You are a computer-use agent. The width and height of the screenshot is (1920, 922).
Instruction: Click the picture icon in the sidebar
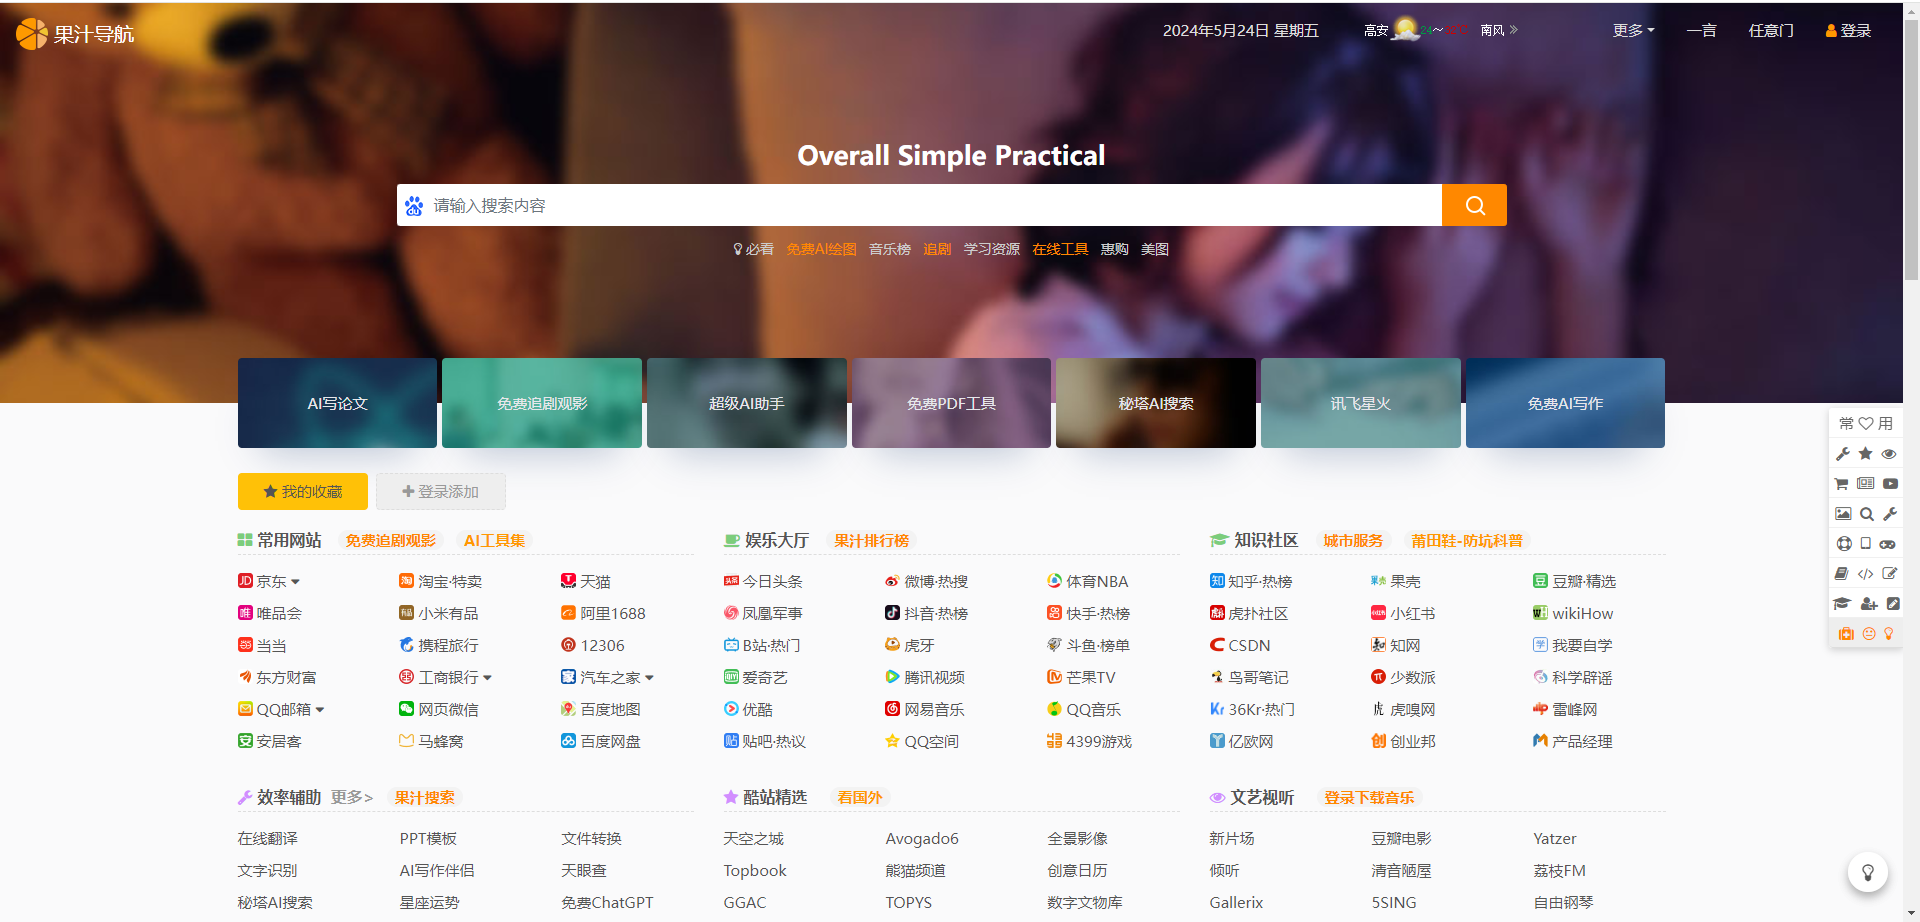[1843, 514]
